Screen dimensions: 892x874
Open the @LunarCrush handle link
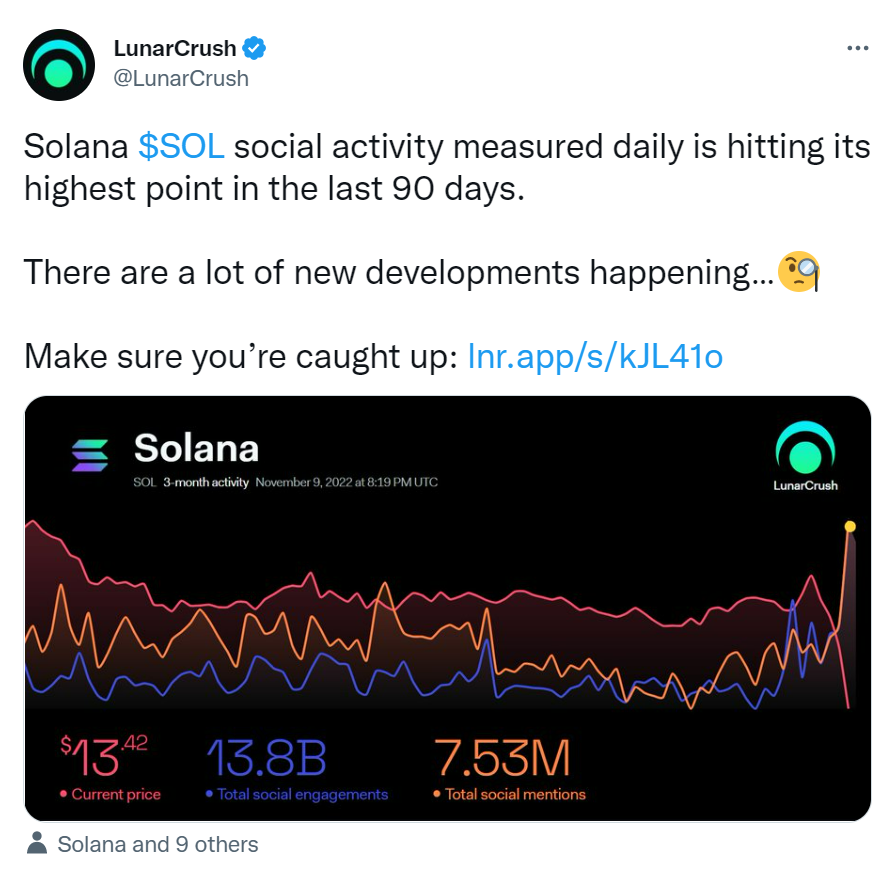(181, 78)
